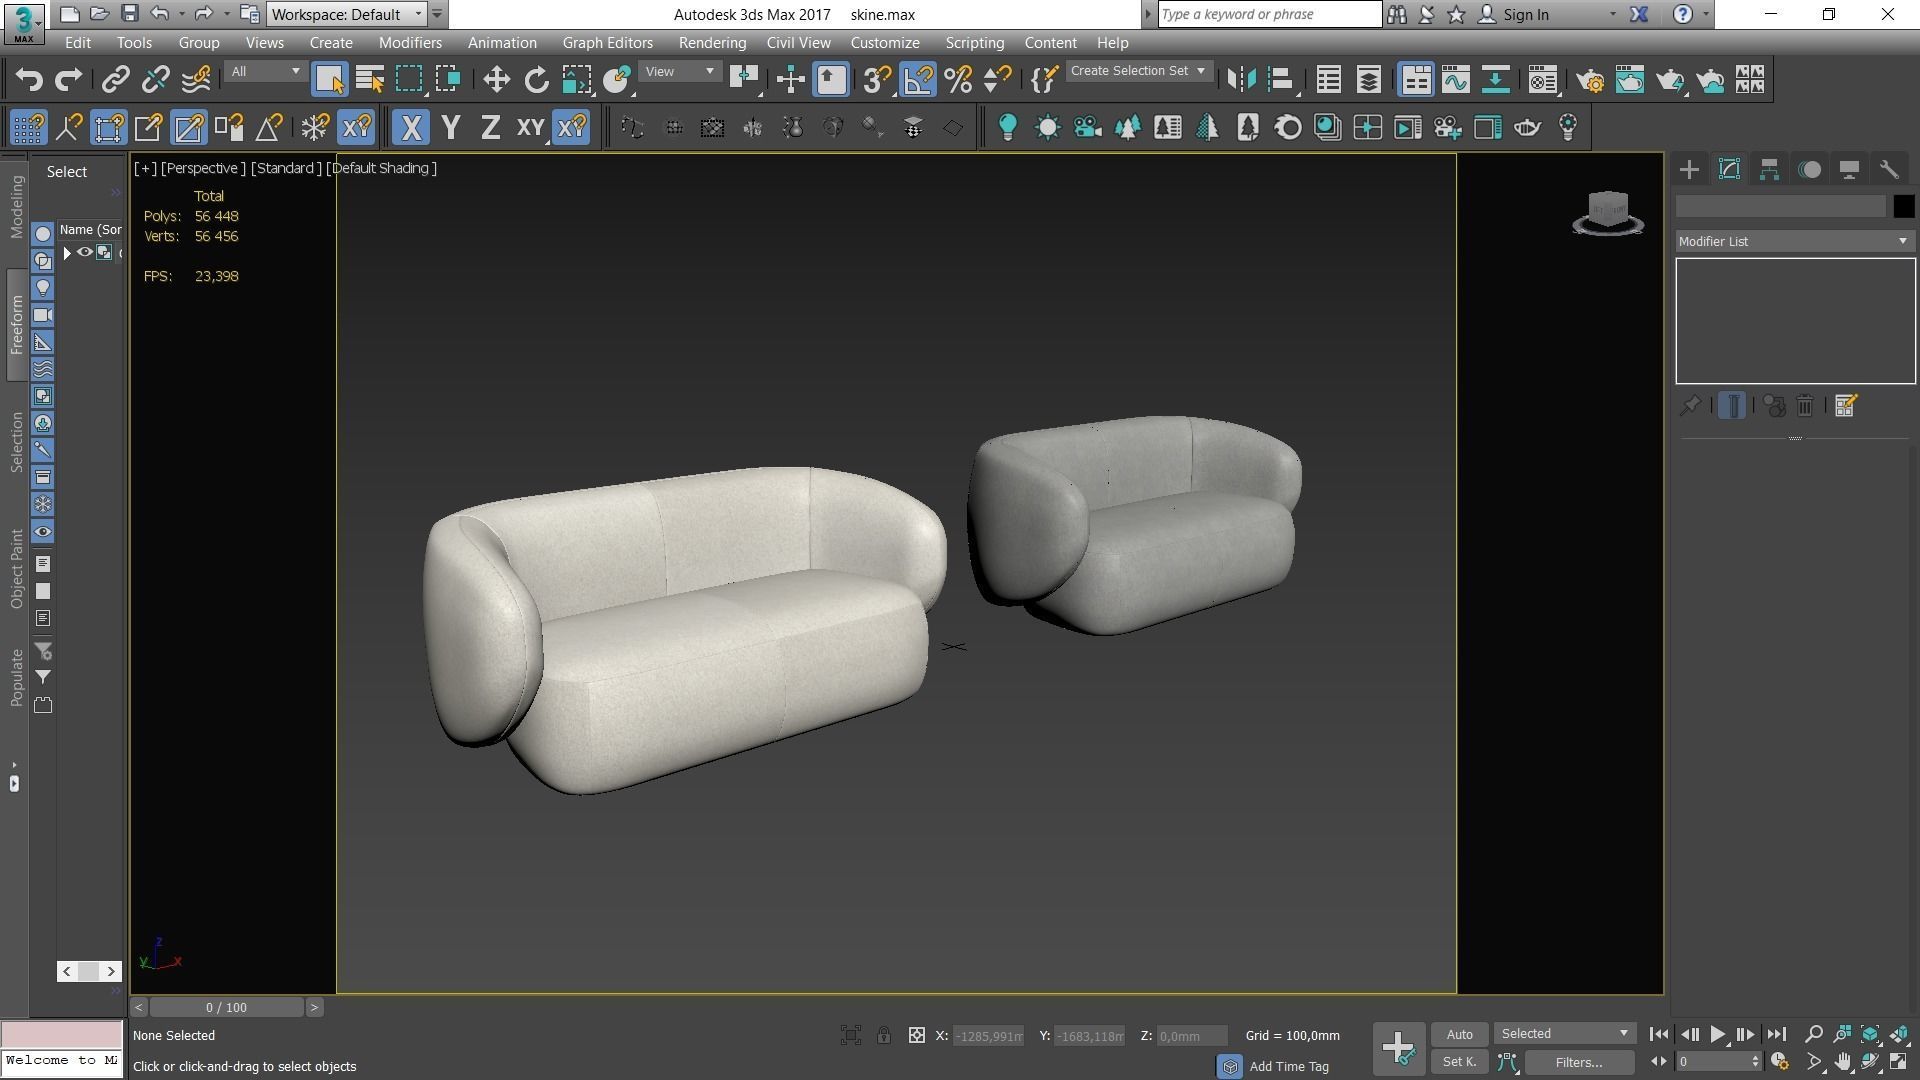Viewport: 1920px width, 1080px height.
Task: Choose the Select and Scale tool
Action: tap(576, 79)
